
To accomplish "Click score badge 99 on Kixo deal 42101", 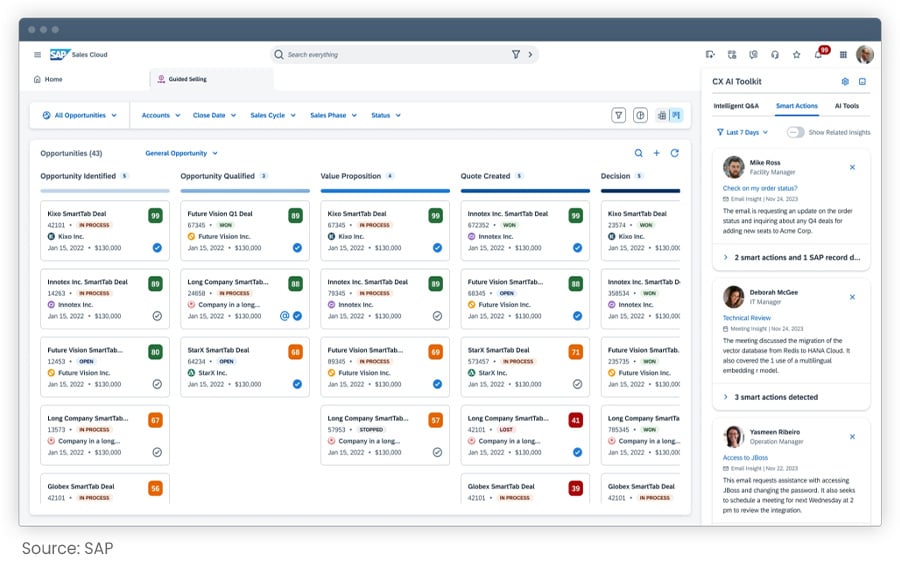I will tap(155, 216).
